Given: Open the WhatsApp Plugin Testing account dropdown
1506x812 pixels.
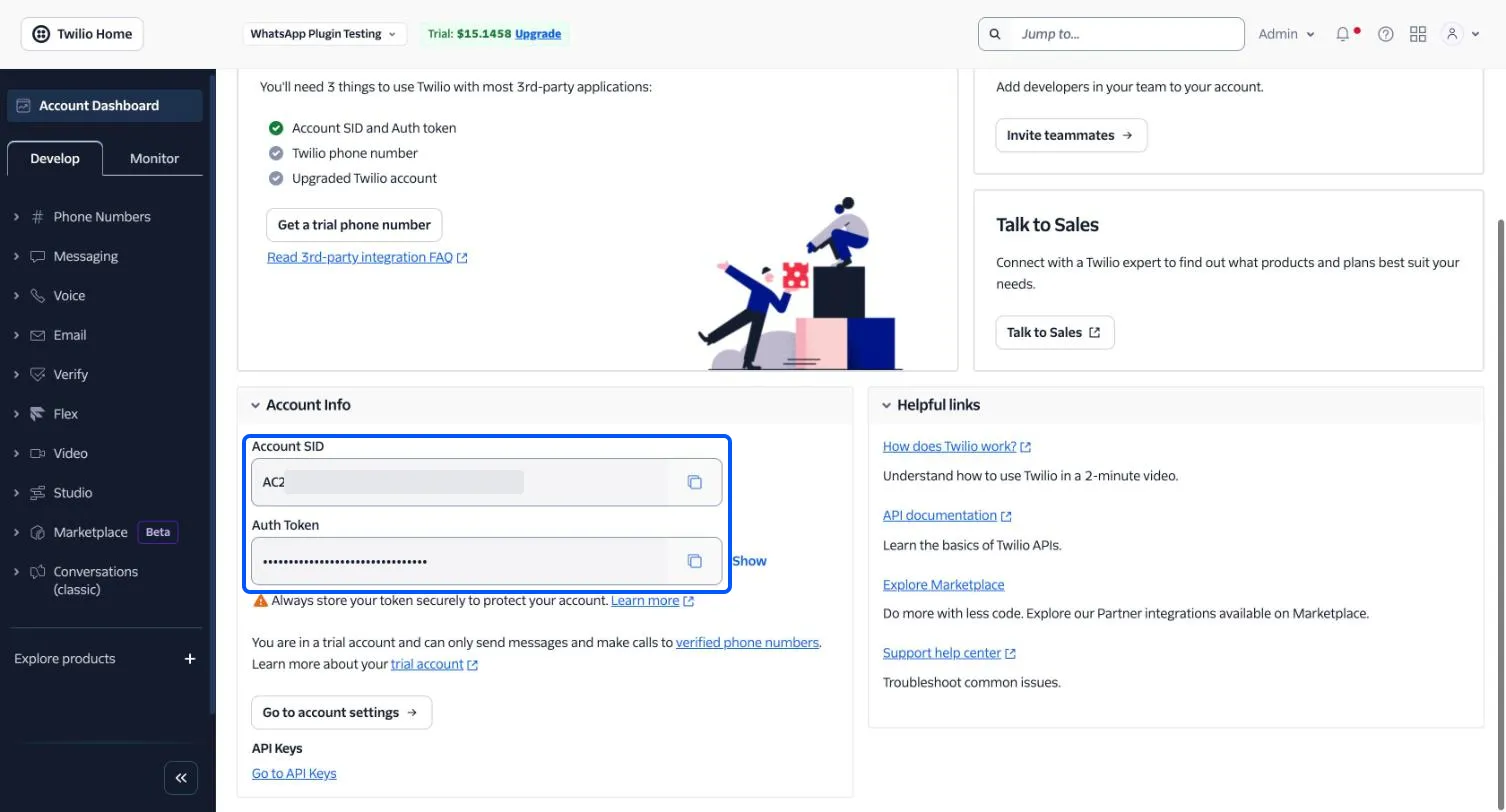Looking at the screenshot, I should [x=324, y=34].
